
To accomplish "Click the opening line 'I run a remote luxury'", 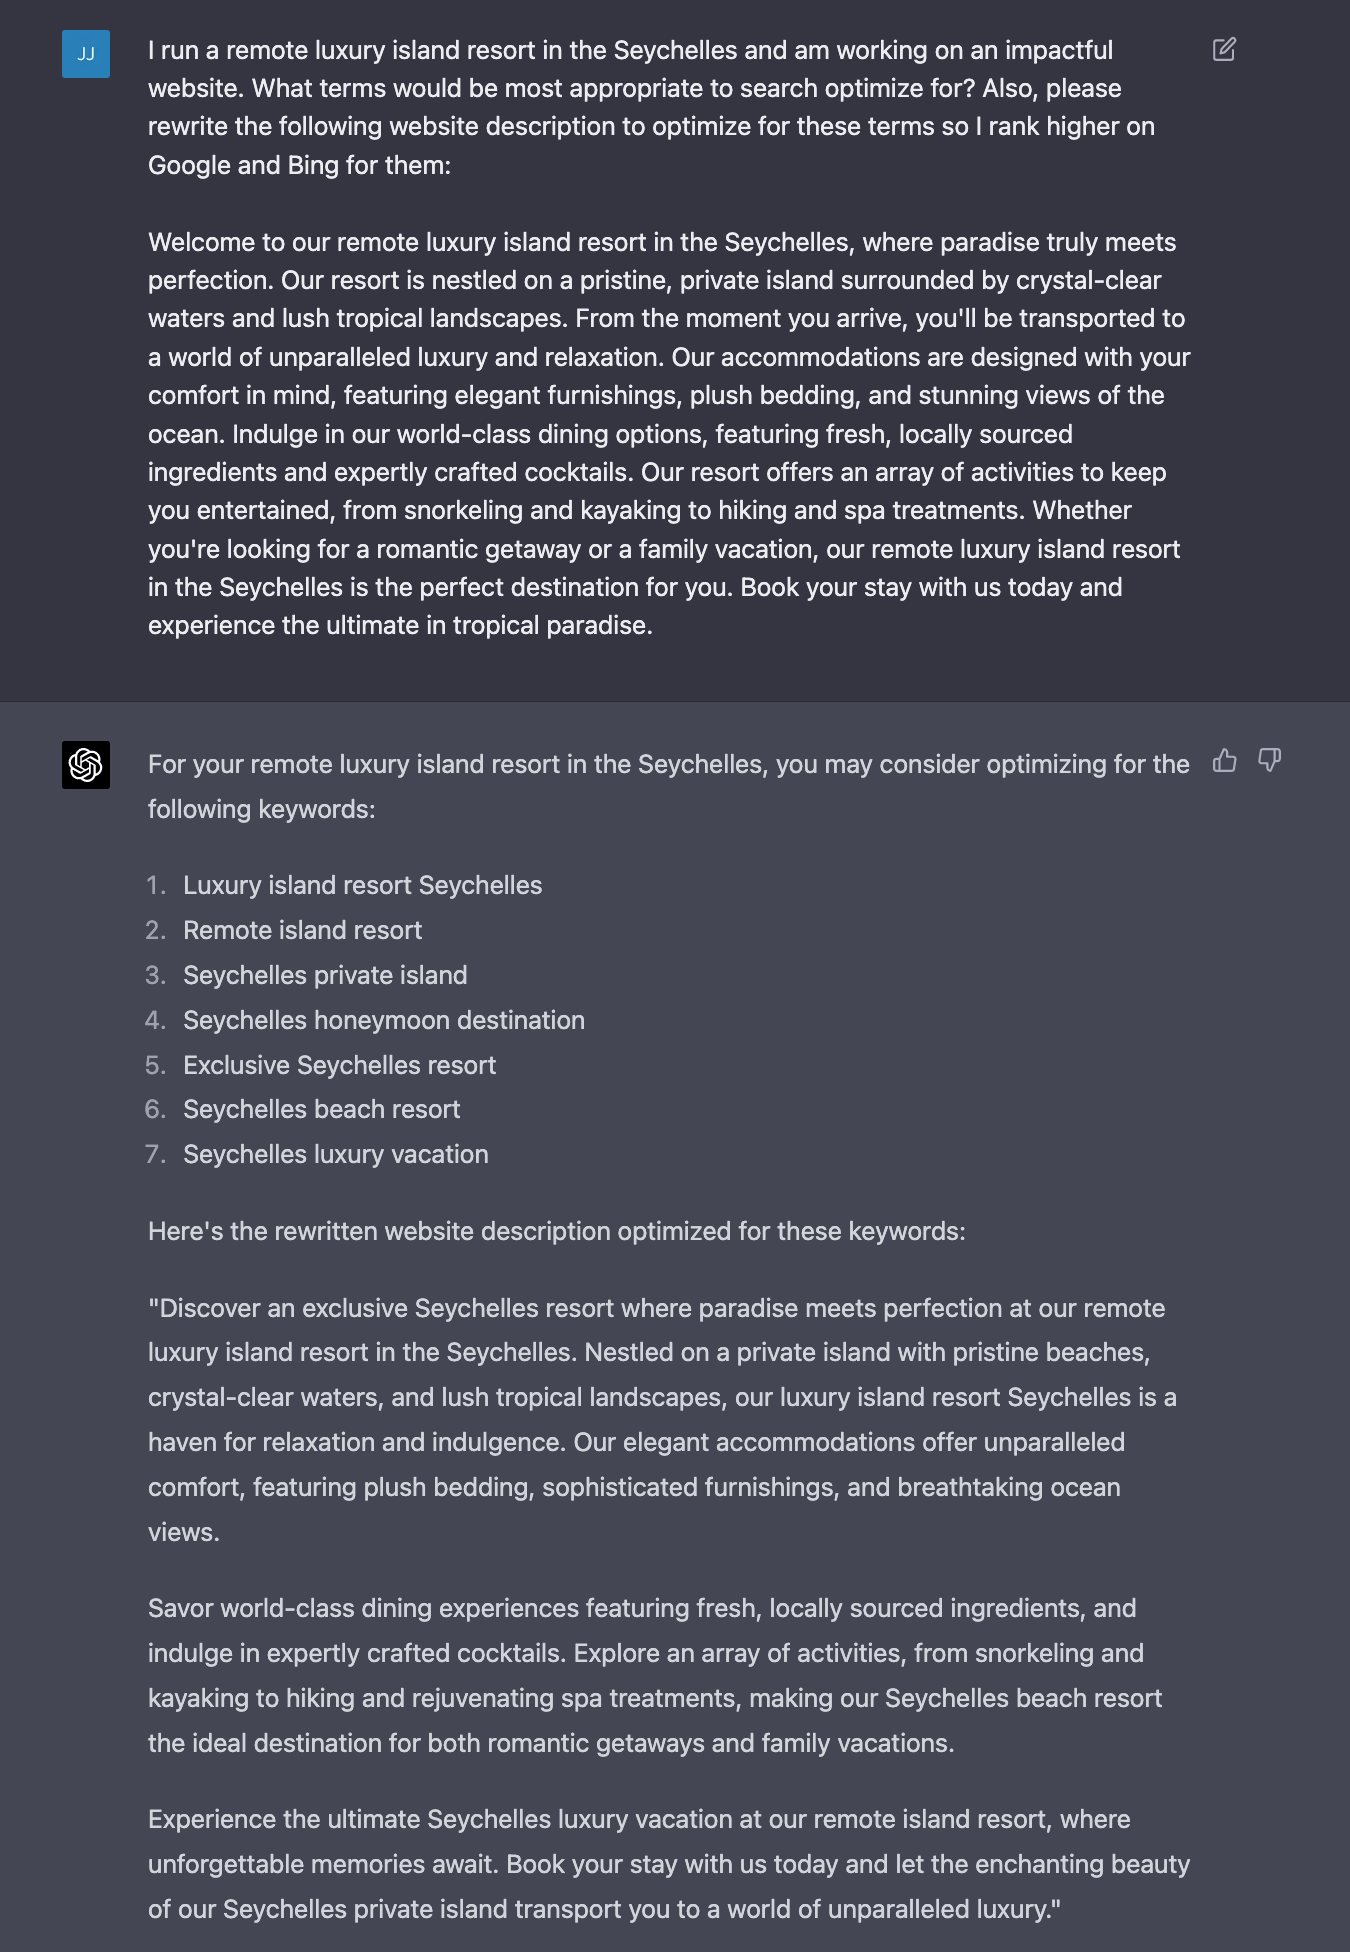I will point(630,50).
